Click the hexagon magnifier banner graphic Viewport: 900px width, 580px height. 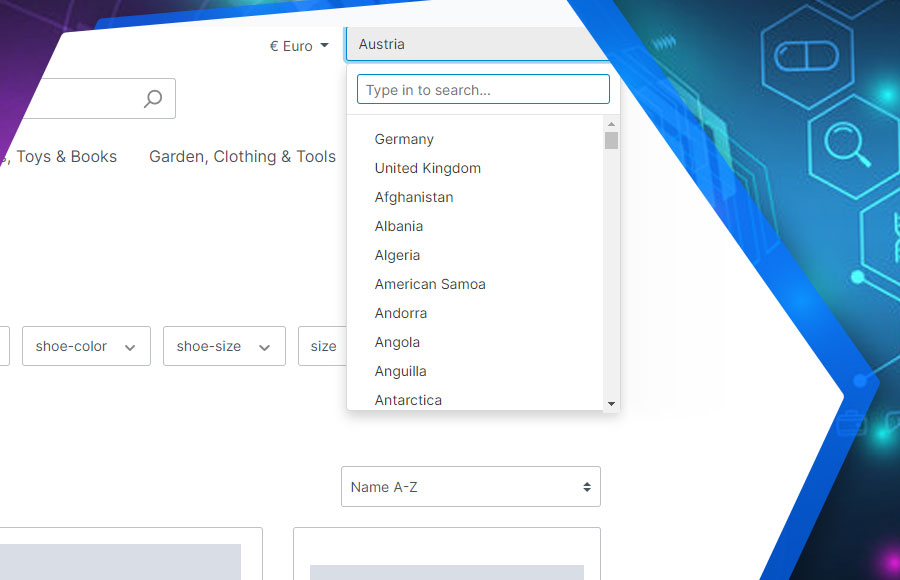(x=849, y=145)
